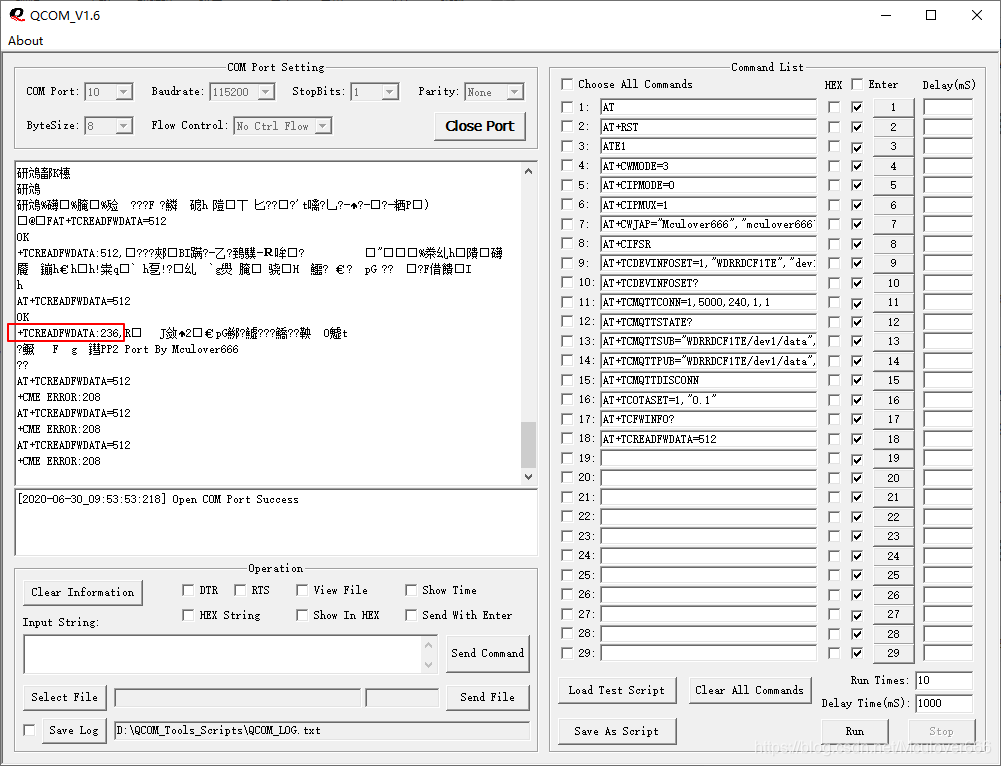Click the Run button

[x=855, y=732]
